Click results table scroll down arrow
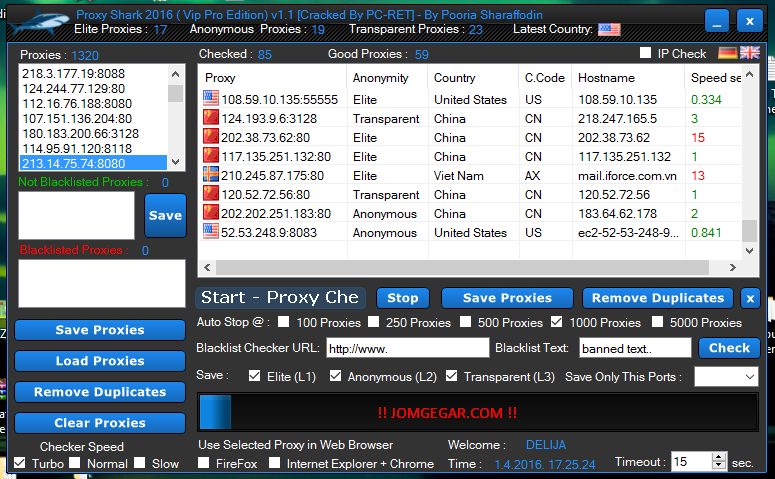The width and height of the screenshot is (775, 479). pyautogui.click(x=750, y=251)
